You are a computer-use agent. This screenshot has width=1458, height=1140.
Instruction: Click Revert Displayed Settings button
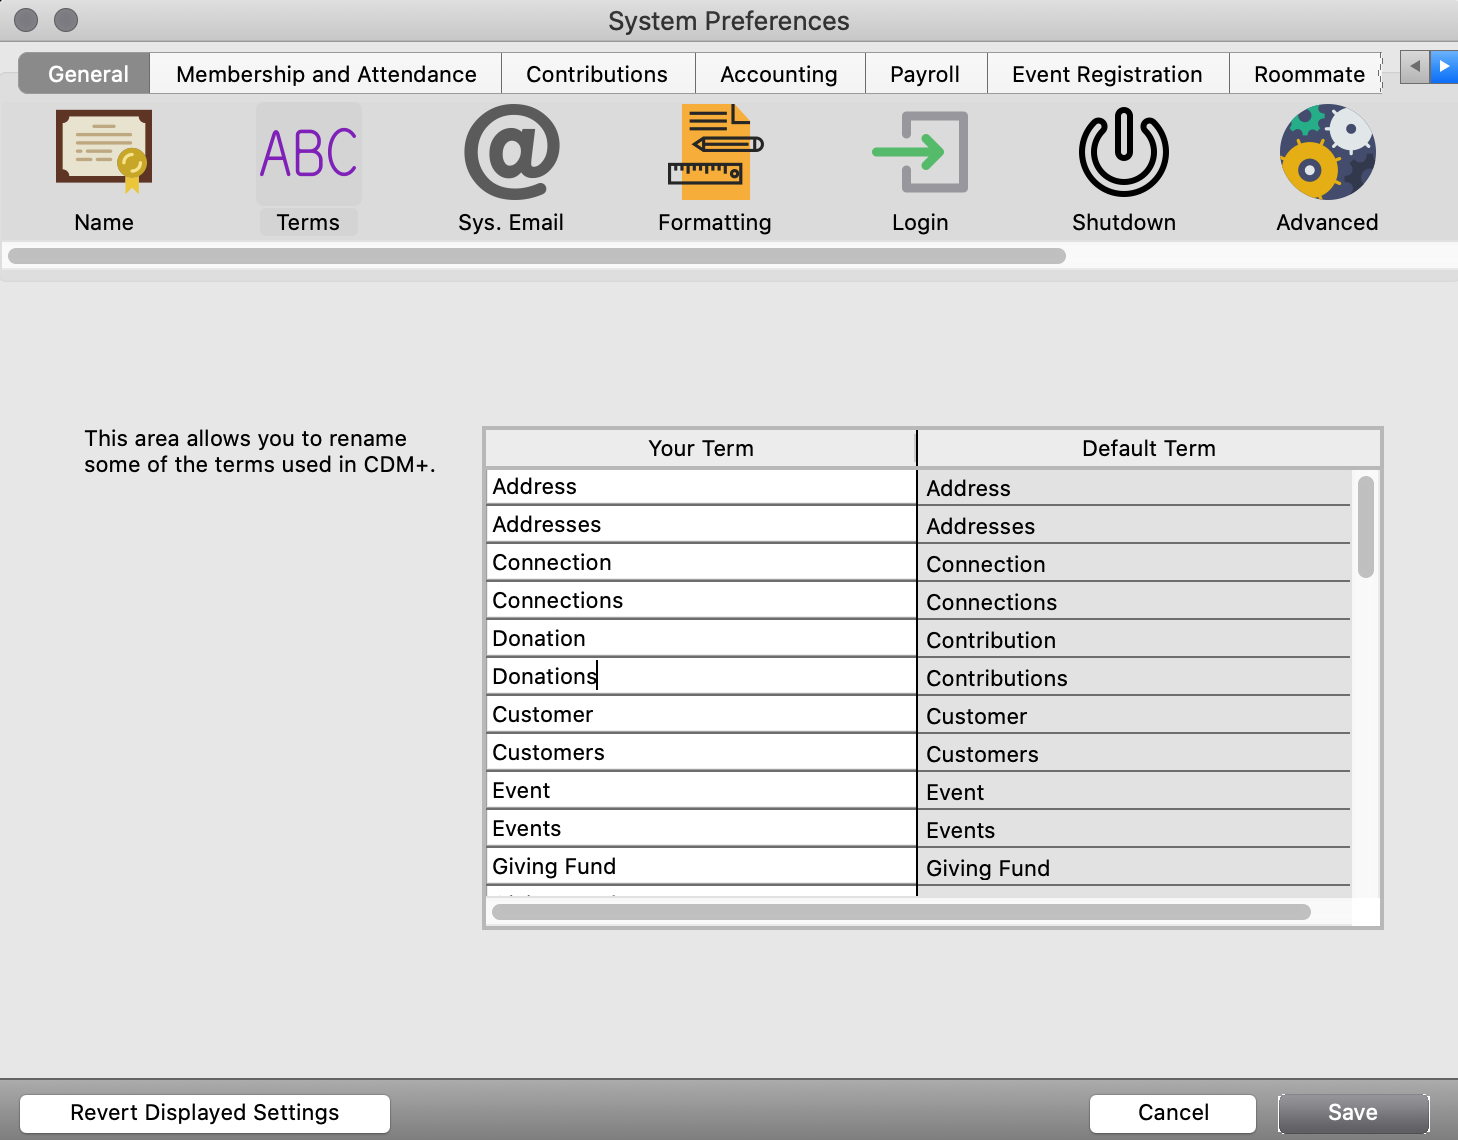[x=205, y=1113]
